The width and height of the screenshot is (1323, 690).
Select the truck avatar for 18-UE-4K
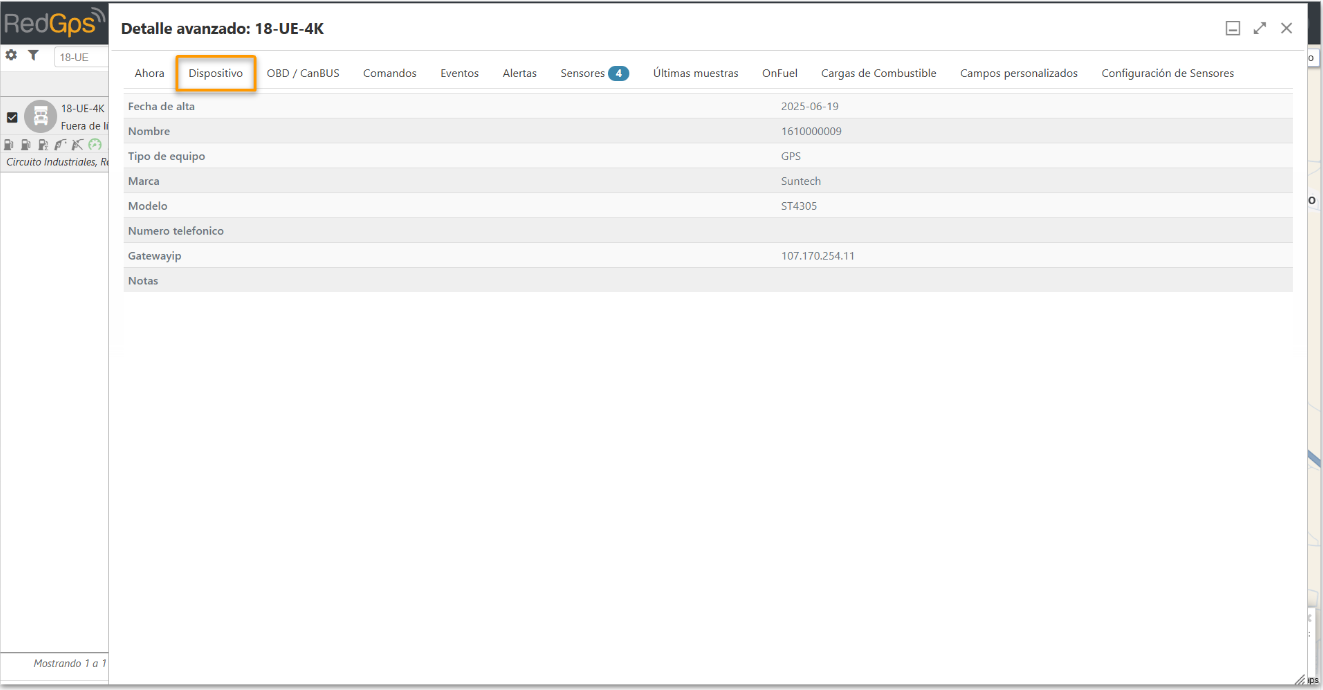[40, 116]
